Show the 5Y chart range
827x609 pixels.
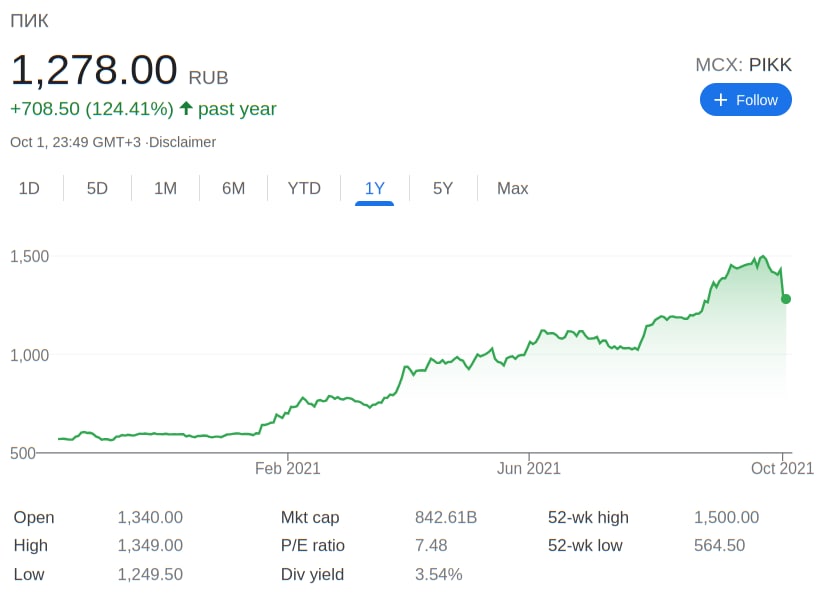click(443, 188)
